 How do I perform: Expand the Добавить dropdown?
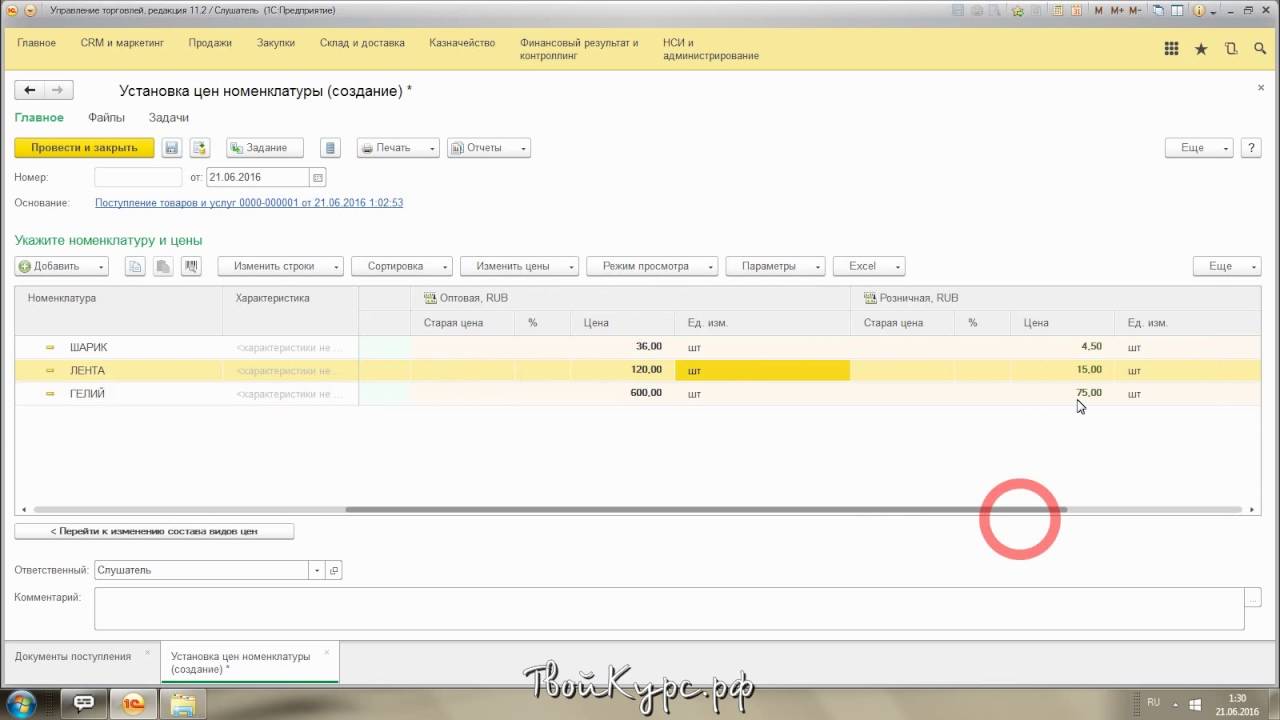pyautogui.click(x=62, y=267)
